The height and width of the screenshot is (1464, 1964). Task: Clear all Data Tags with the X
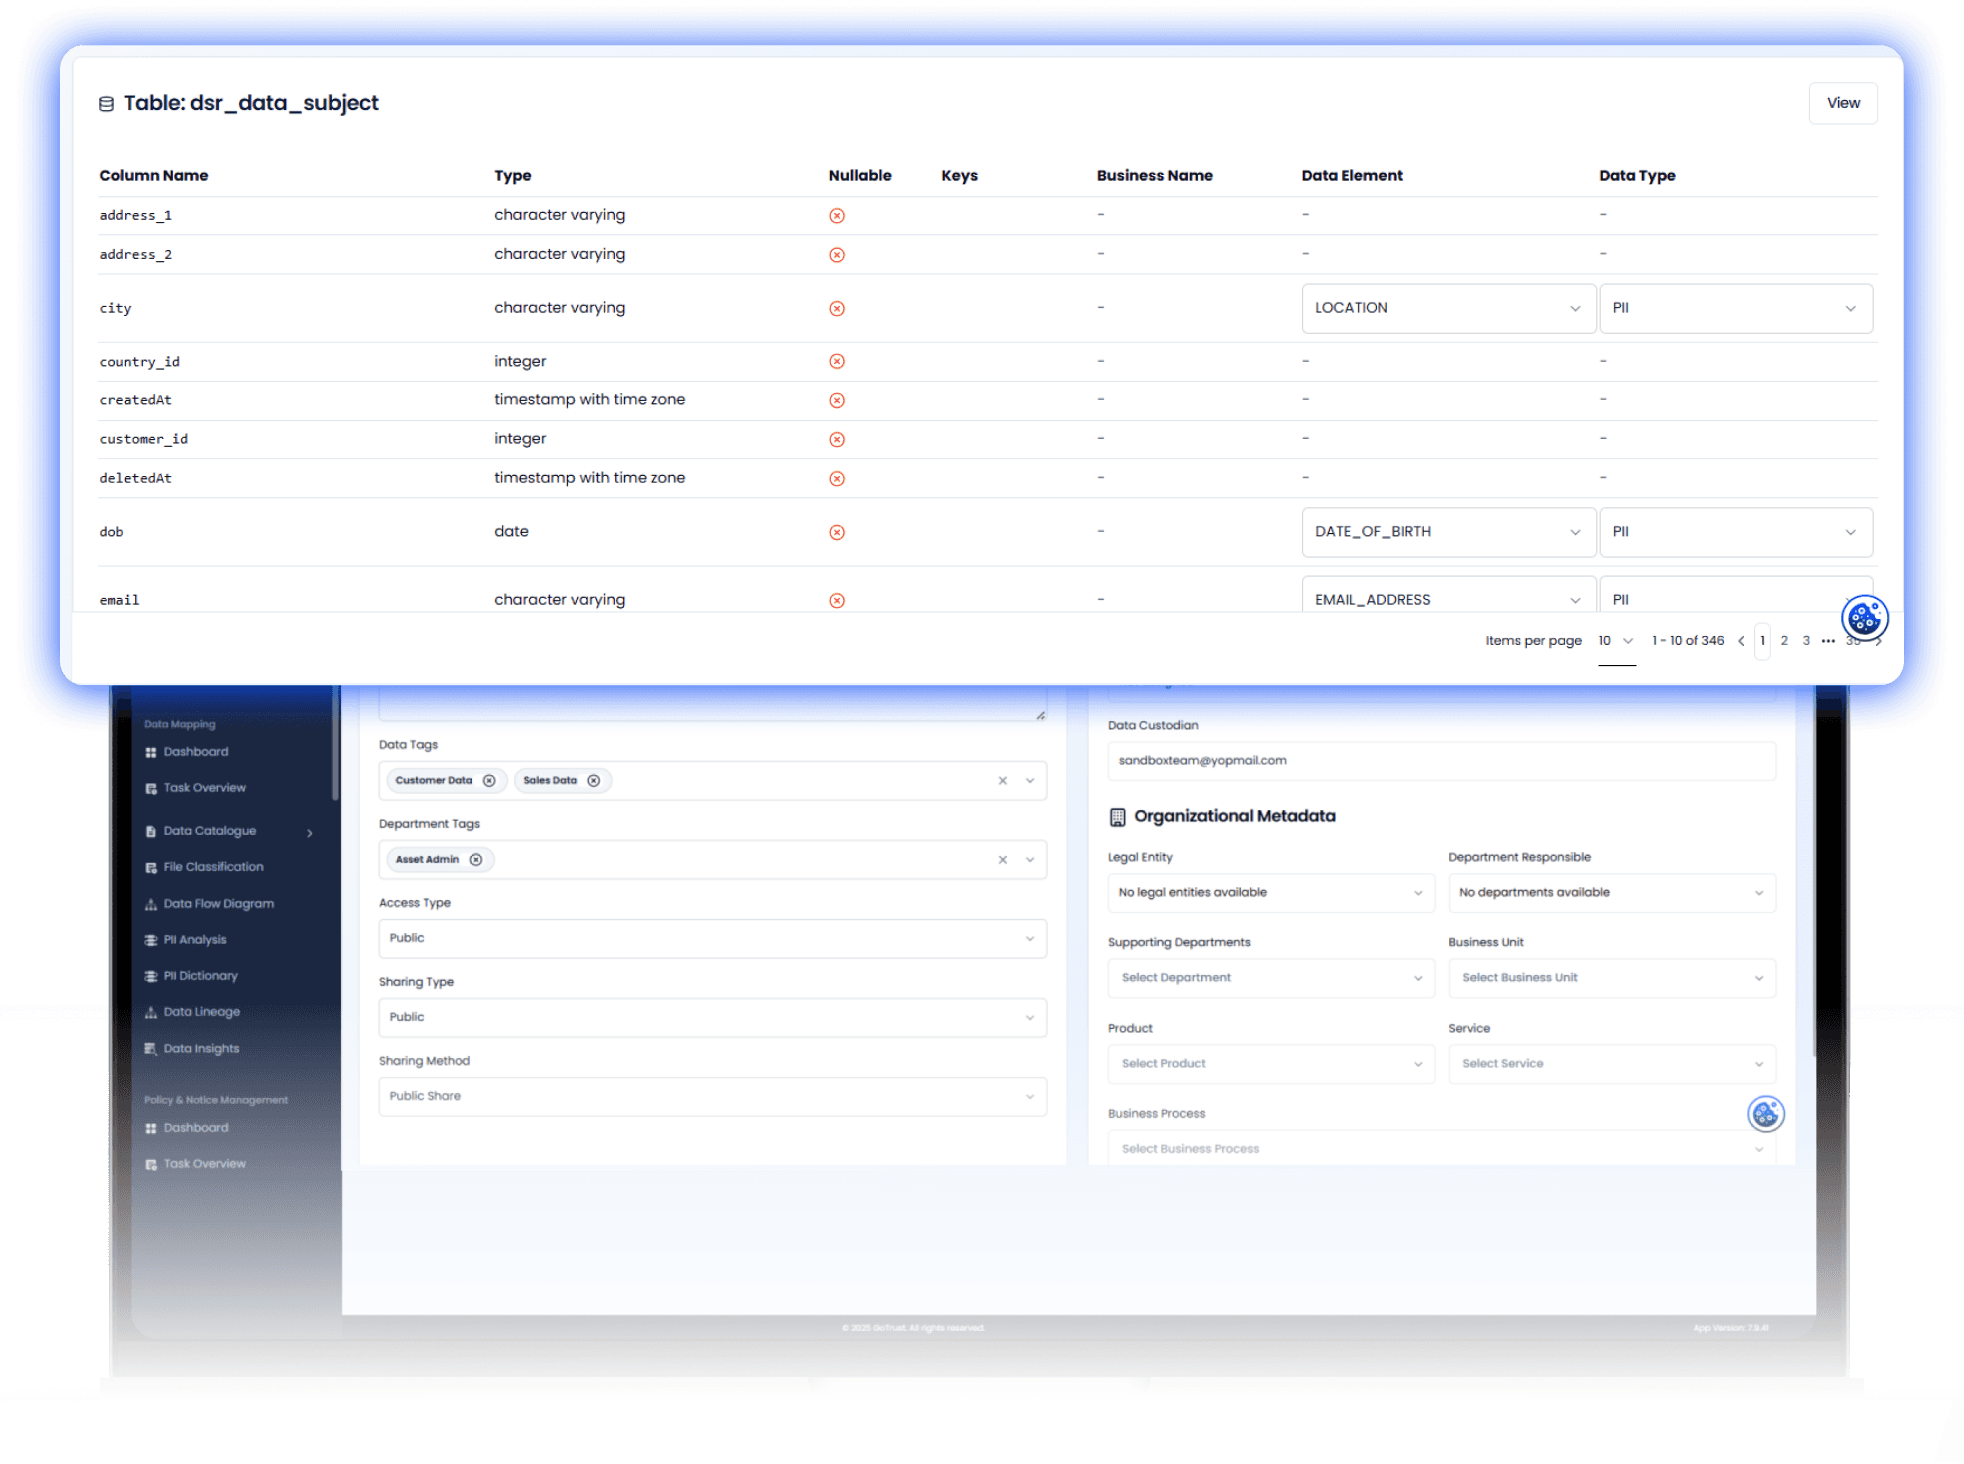click(1002, 781)
